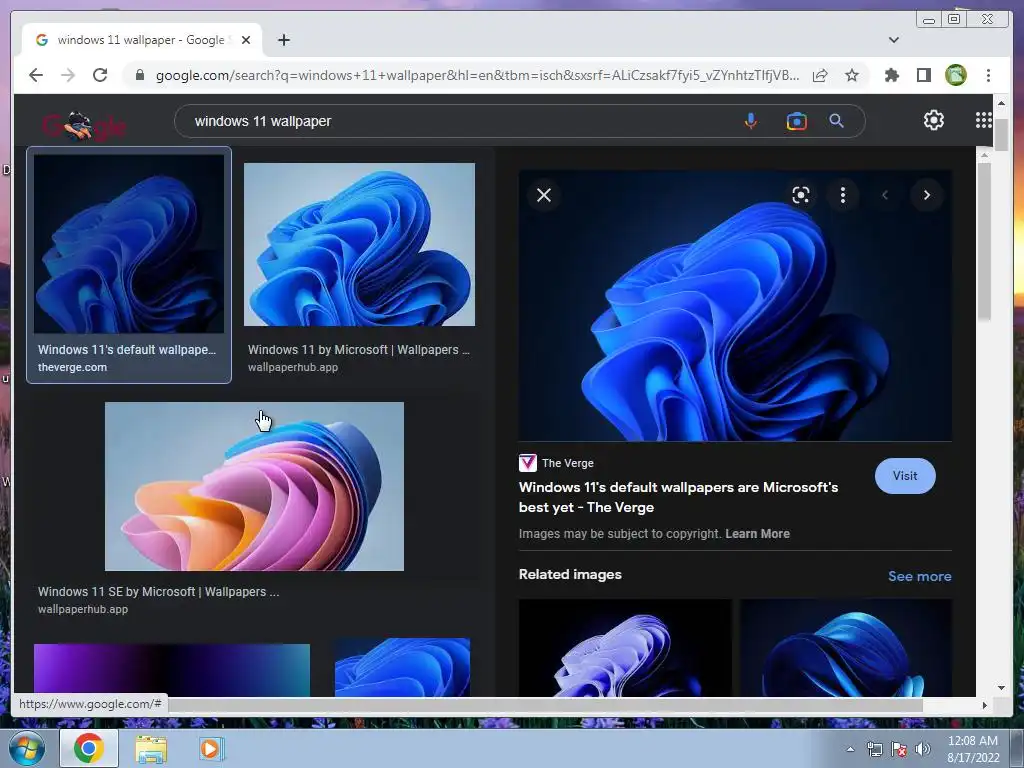Click the address bar URL
Screen dimensions: 1024x768
(x=477, y=75)
